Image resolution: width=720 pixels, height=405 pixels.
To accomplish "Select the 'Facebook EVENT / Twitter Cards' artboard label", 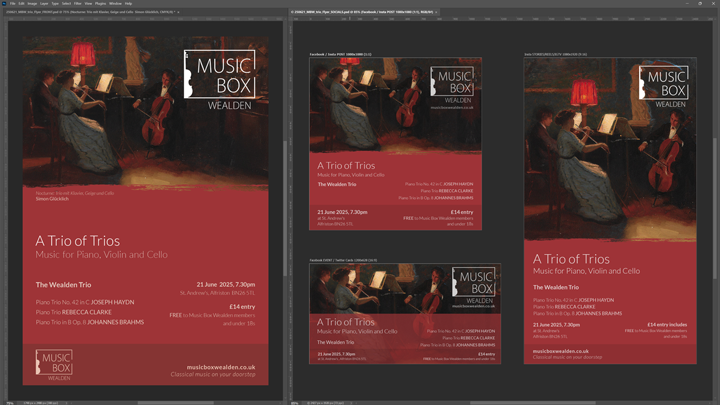I will (x=343, y=260).
